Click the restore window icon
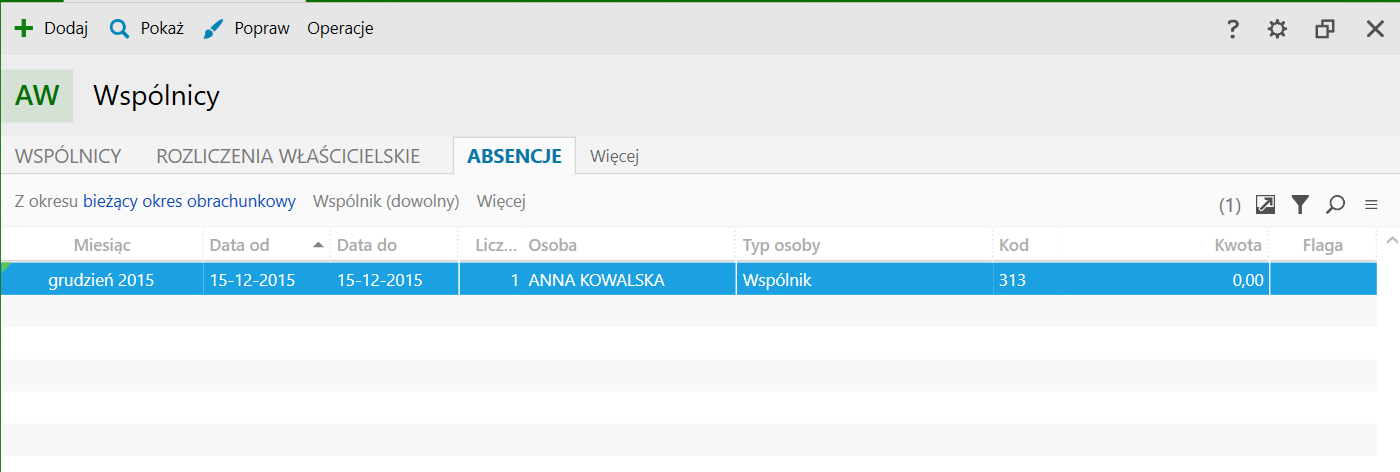 tap(1325, 29)
